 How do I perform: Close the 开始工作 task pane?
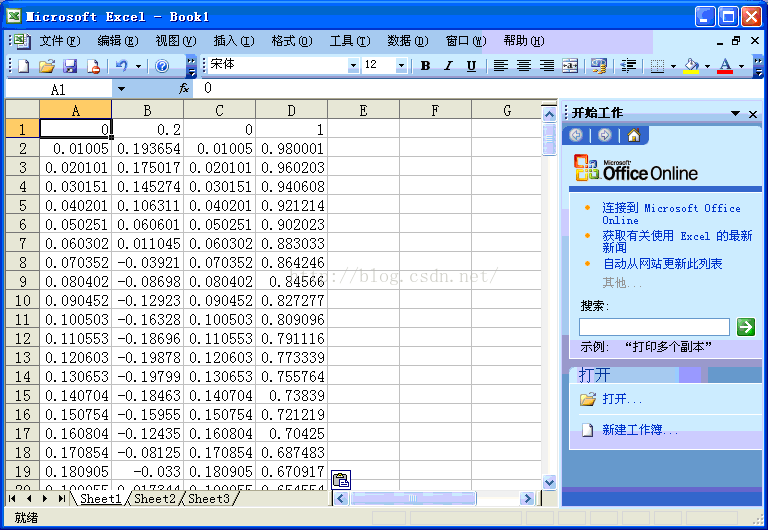(x=753, y=114)
